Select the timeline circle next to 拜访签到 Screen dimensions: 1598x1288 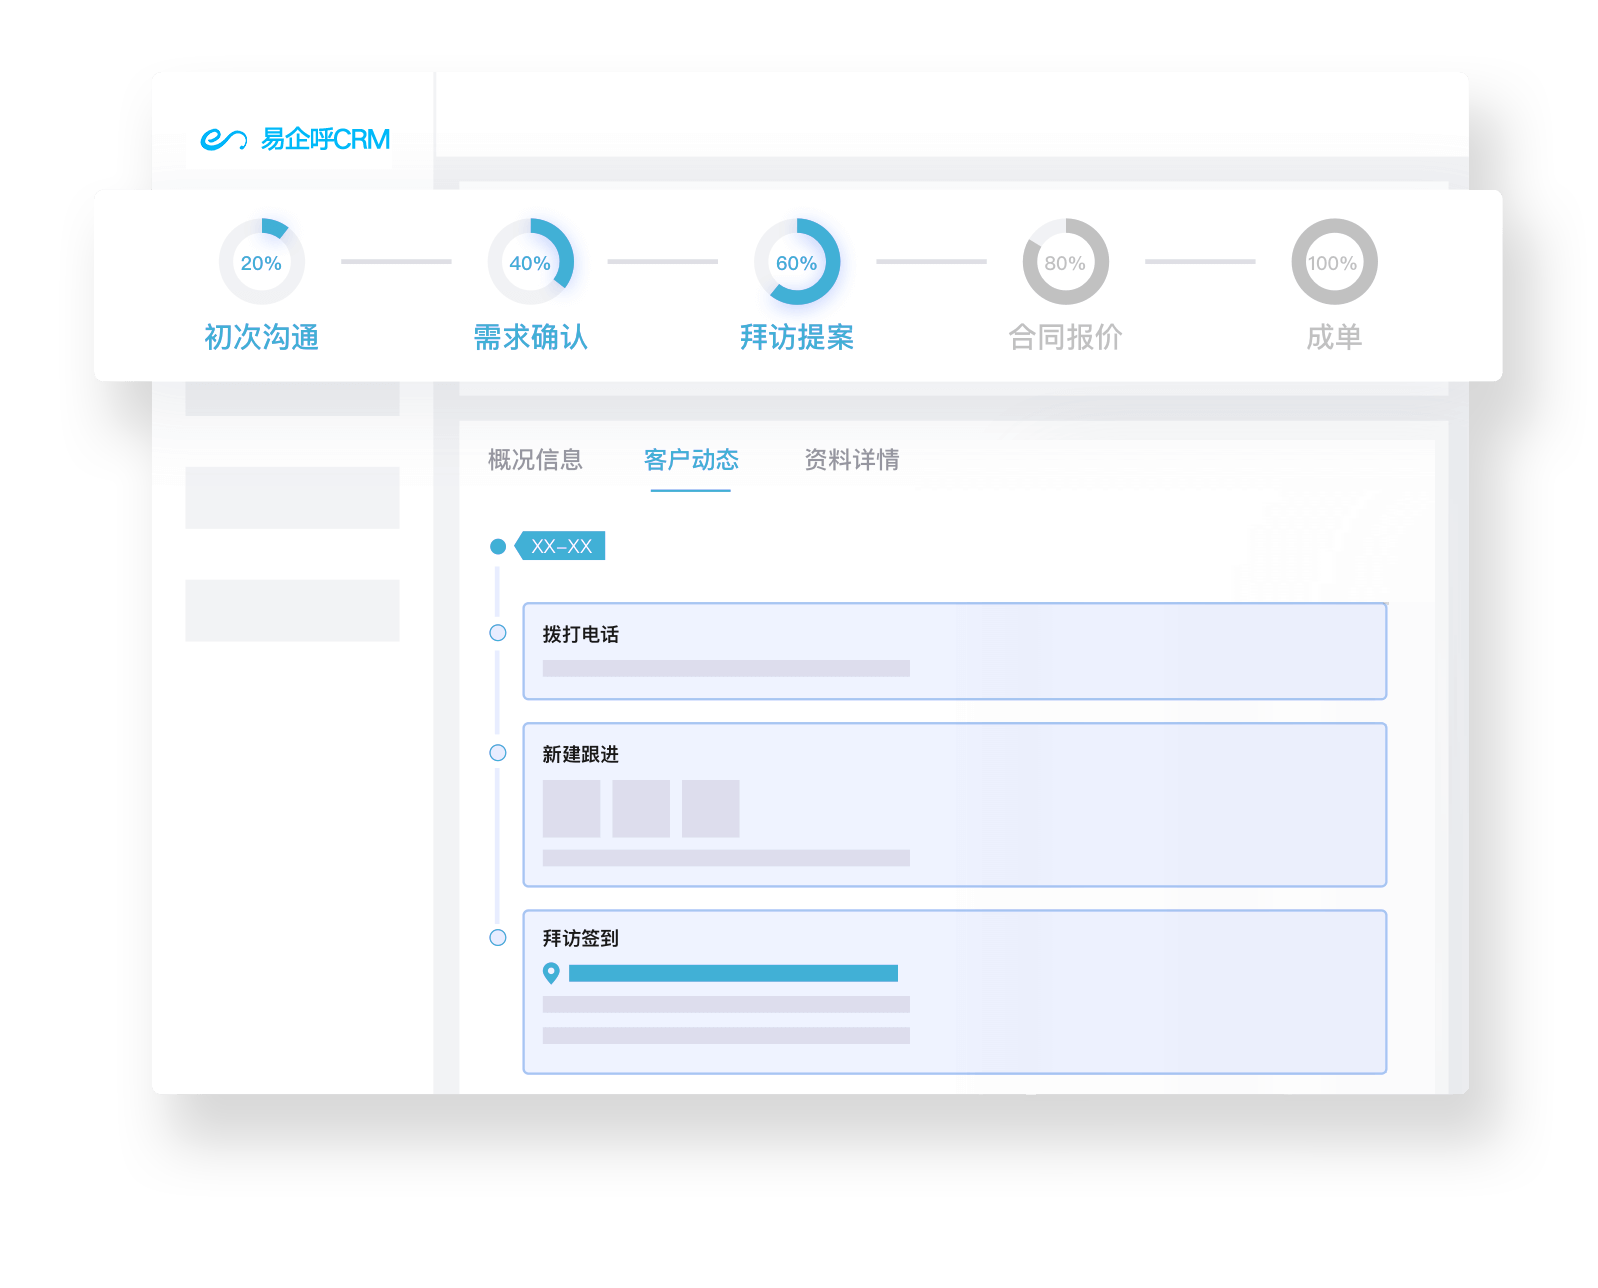tap(498, 938)
